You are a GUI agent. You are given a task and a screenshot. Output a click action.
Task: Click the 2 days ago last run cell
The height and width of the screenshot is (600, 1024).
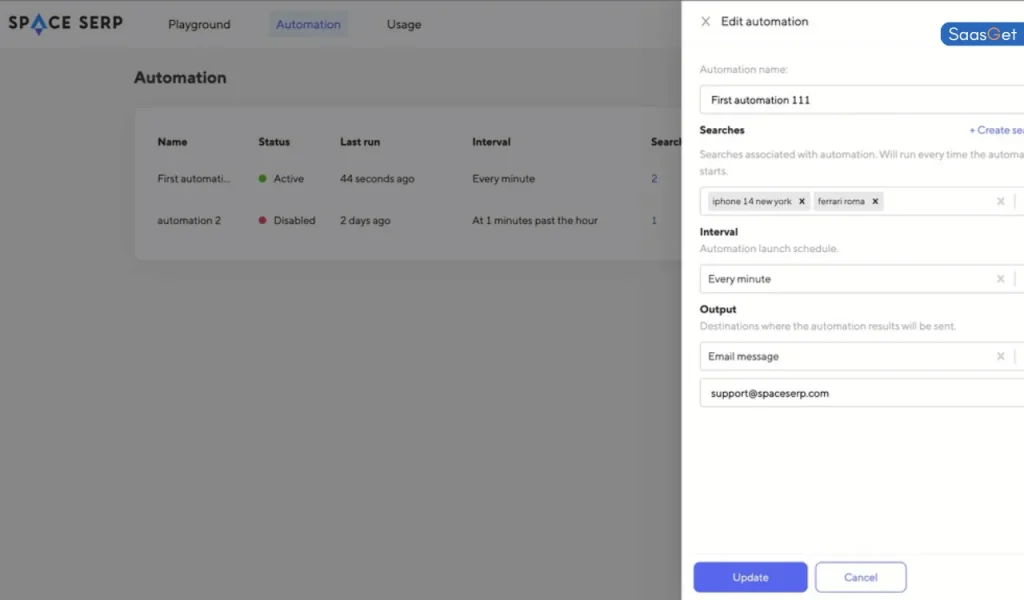point(365,220)
